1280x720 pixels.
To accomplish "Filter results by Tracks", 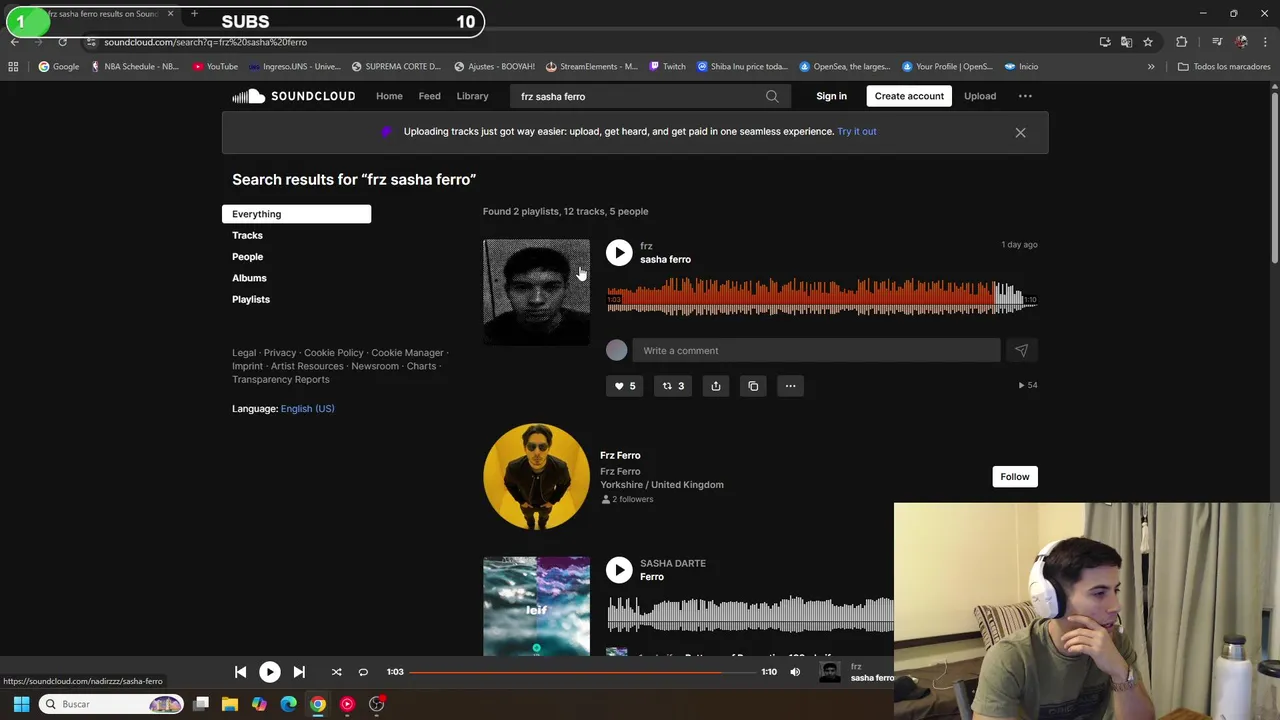I will pos(247,235).
